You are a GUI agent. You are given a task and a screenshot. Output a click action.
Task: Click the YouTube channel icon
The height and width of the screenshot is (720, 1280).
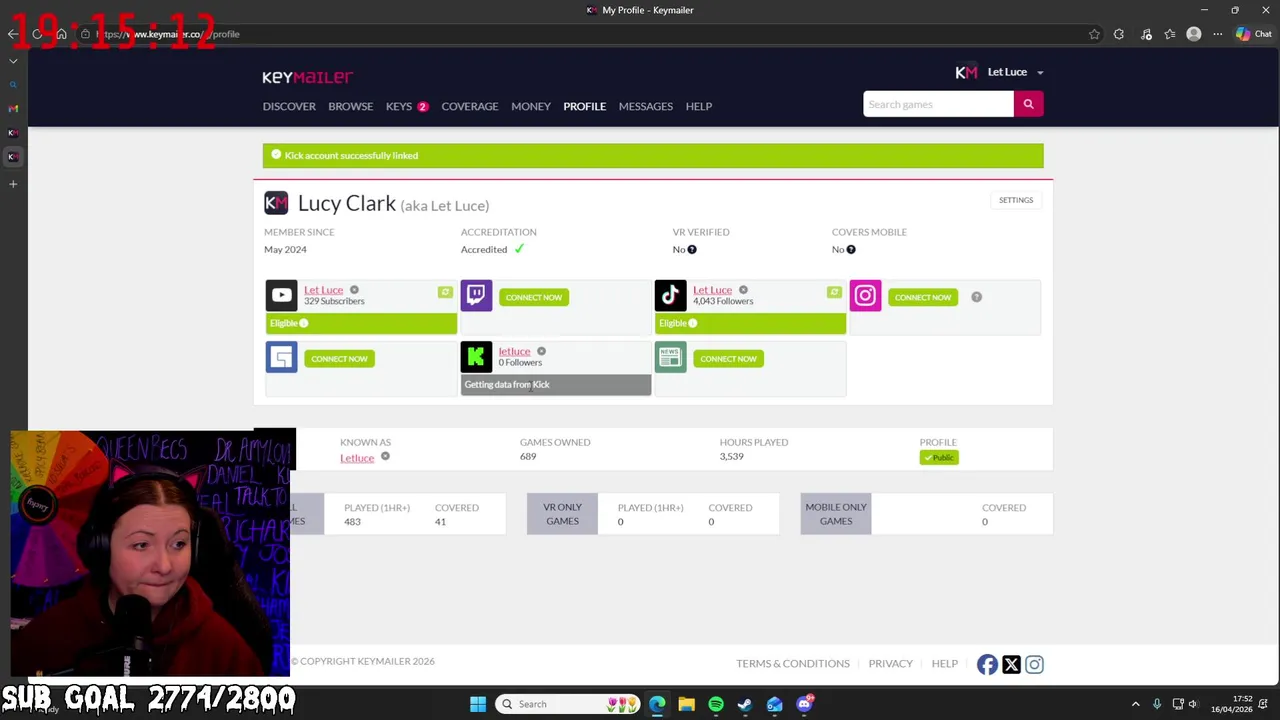tap(281, 295)
